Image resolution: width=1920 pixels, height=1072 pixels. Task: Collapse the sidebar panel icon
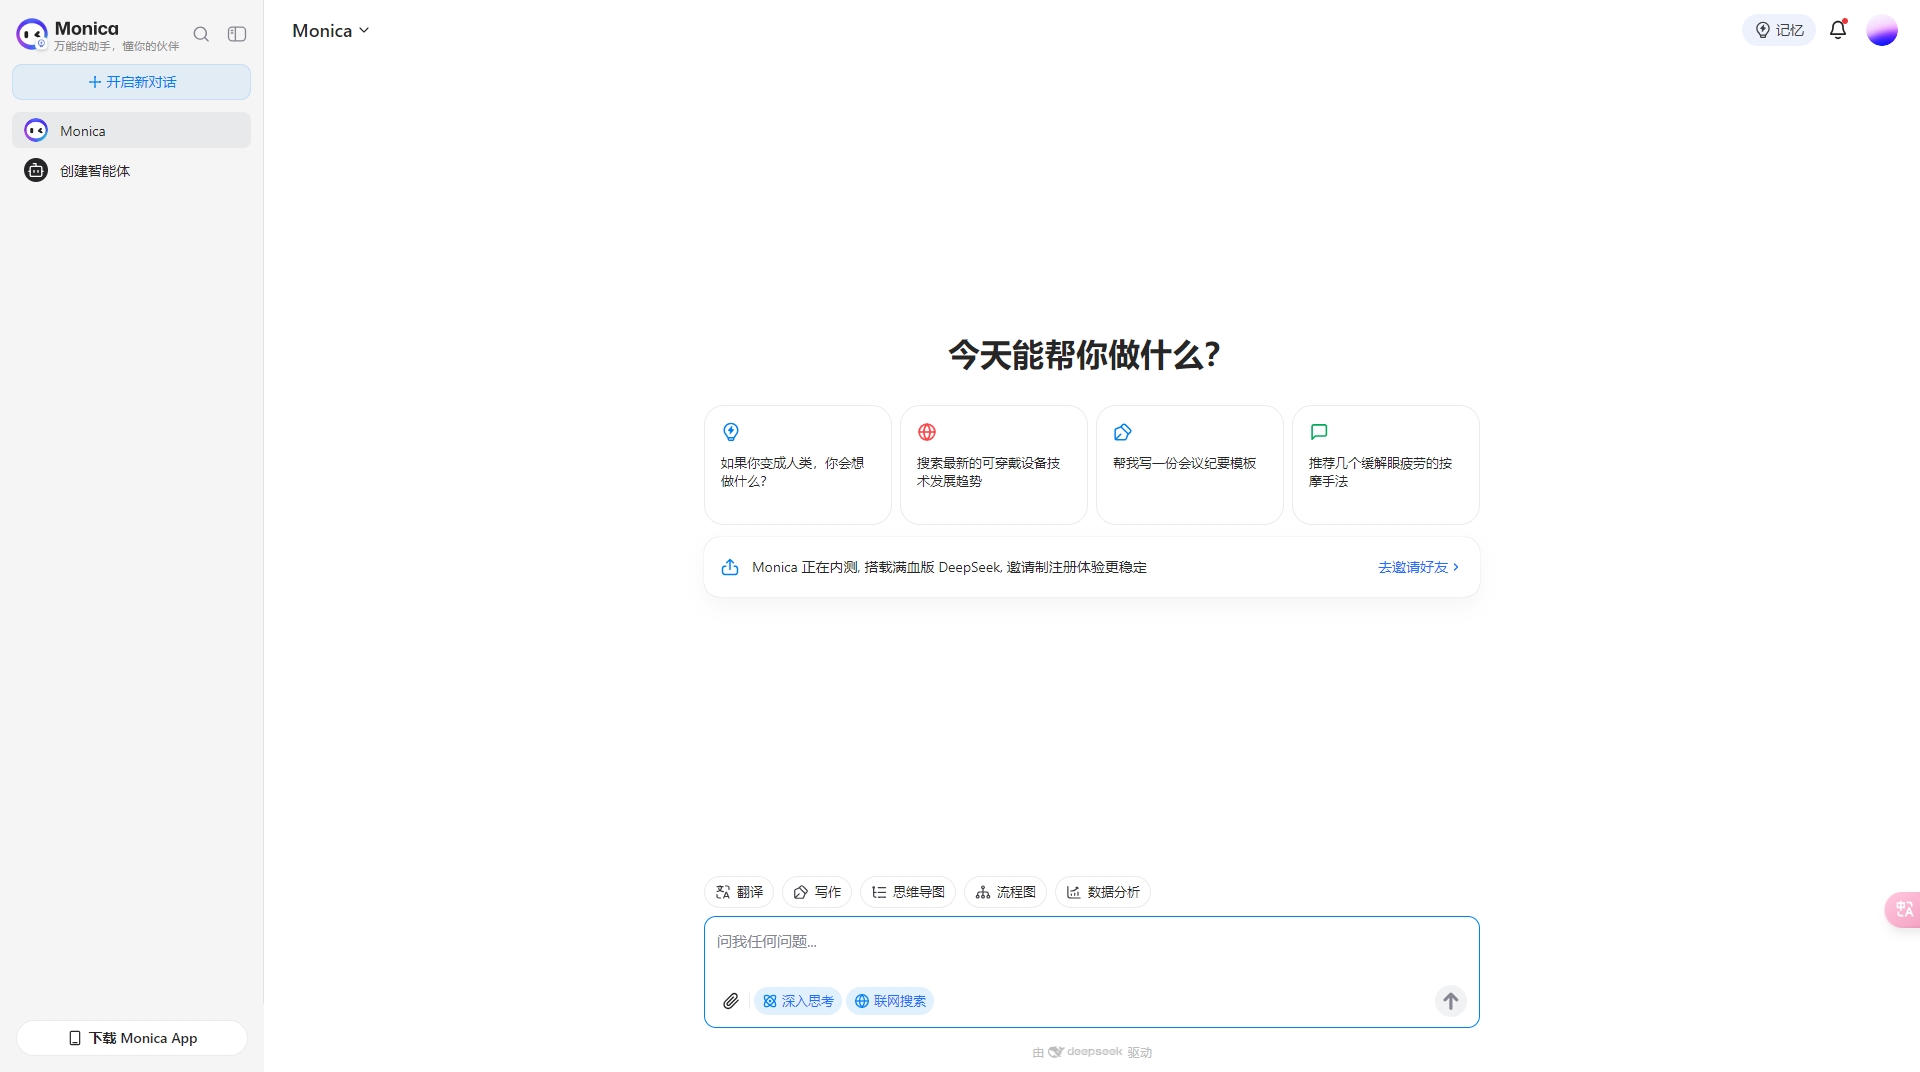[237, 34]
